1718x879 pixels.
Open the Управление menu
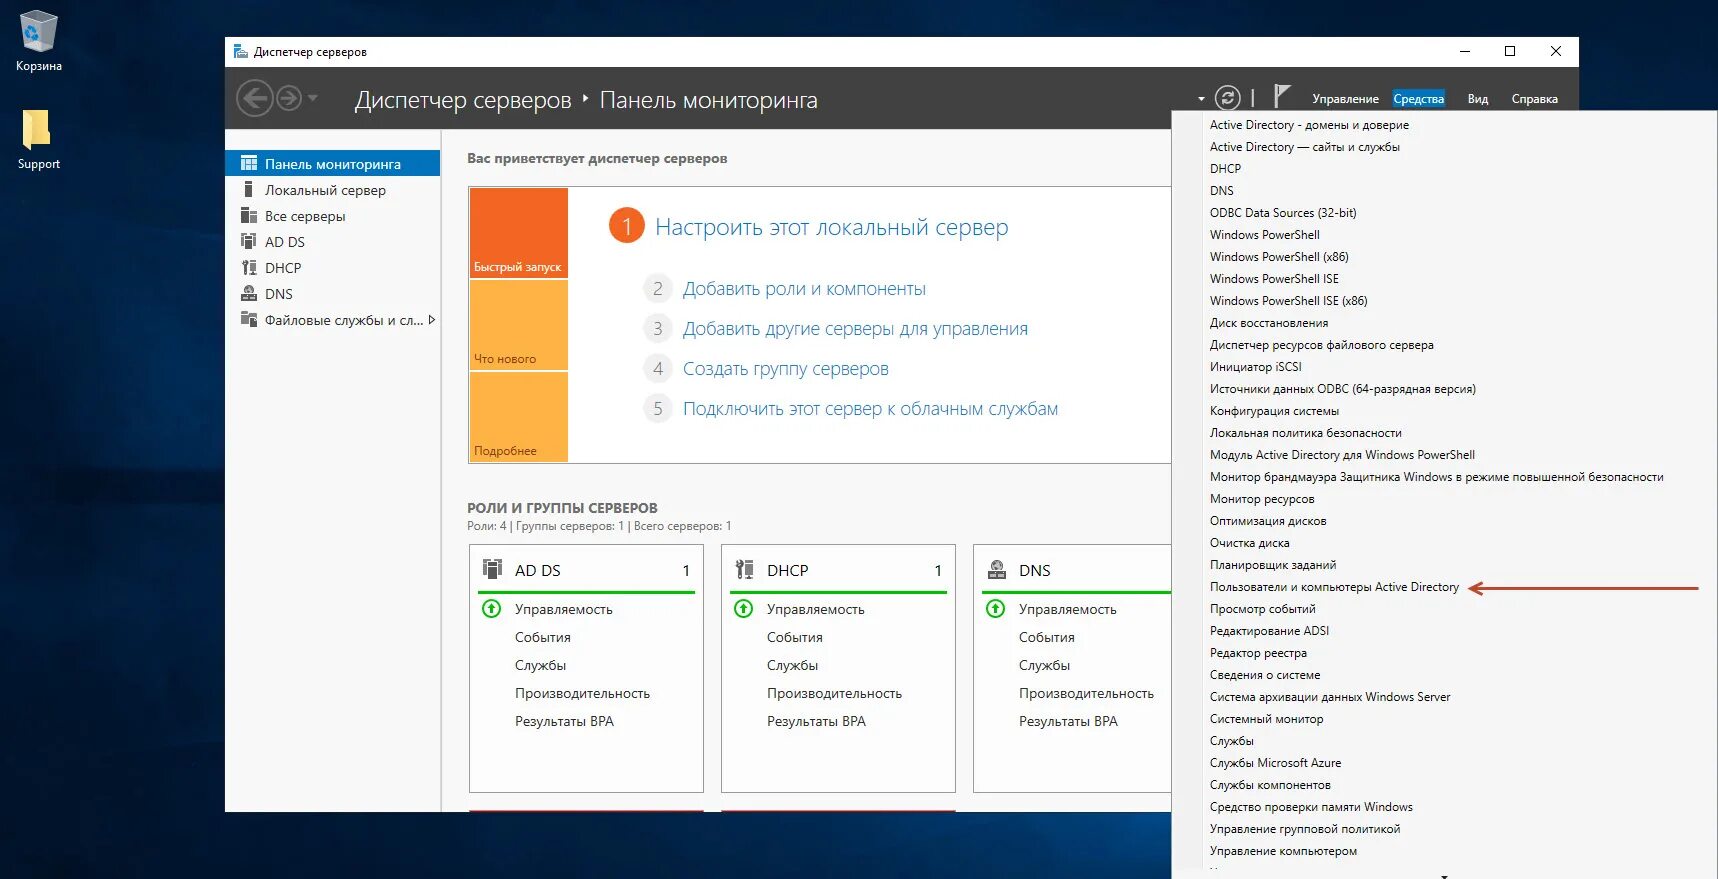click(1345, 99)
